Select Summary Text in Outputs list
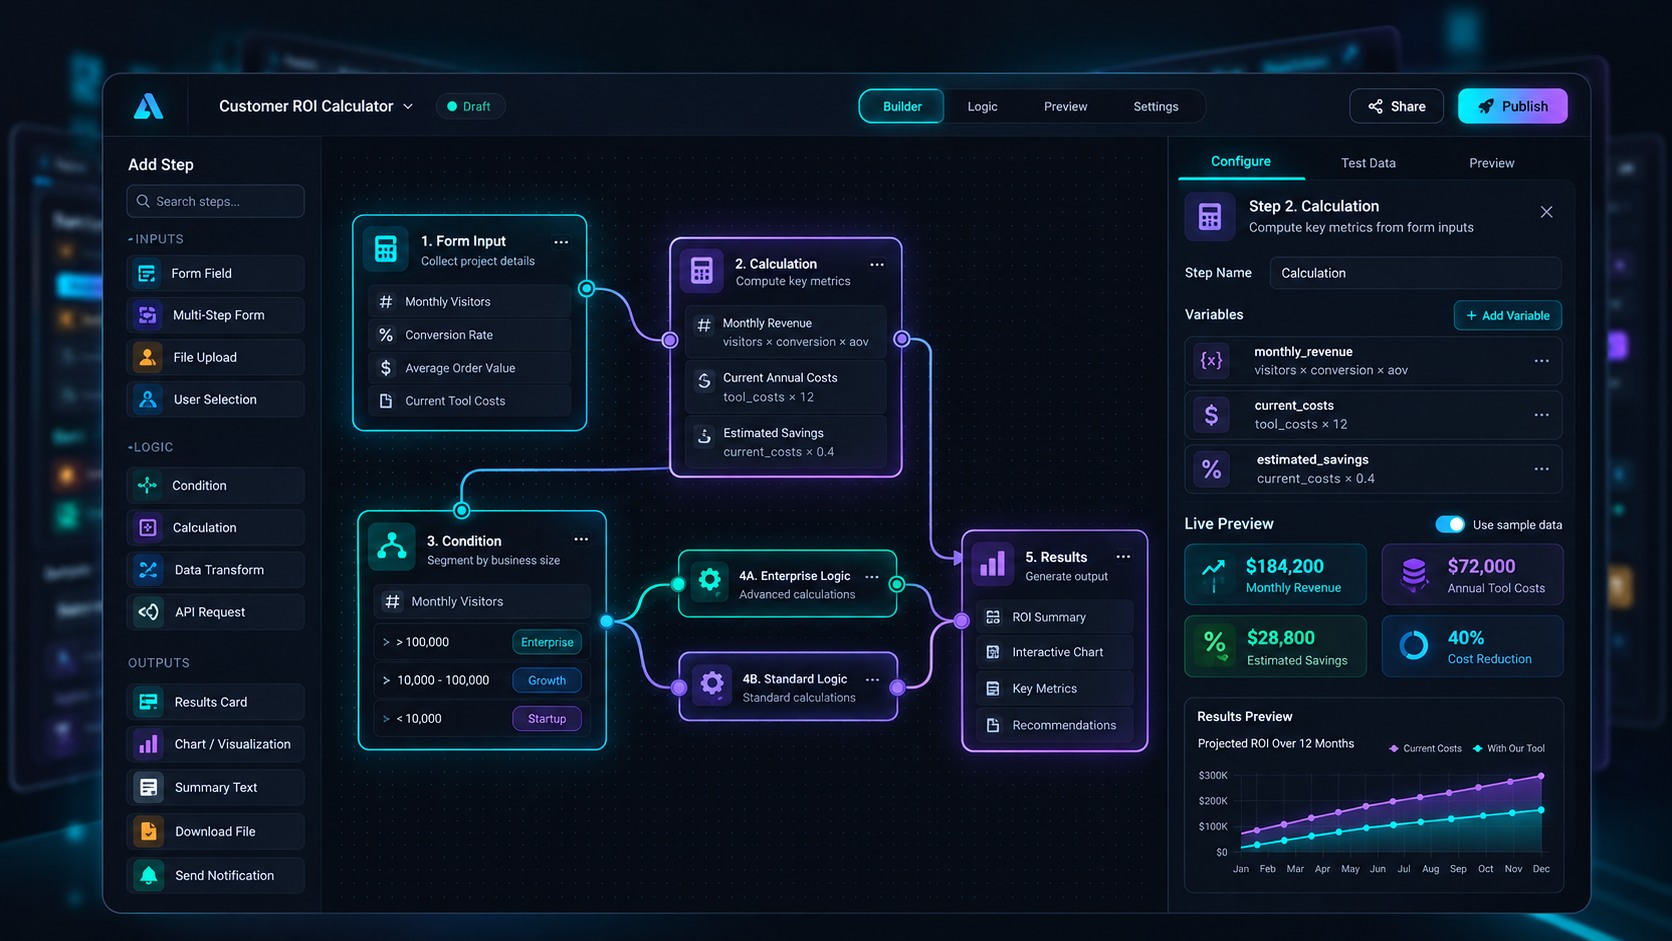 (215, 787)
